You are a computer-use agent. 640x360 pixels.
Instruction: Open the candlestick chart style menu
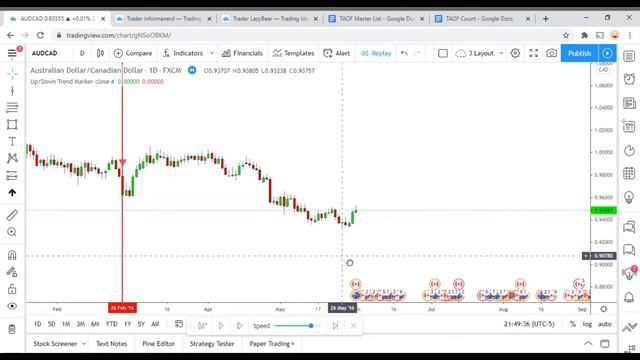100,53
